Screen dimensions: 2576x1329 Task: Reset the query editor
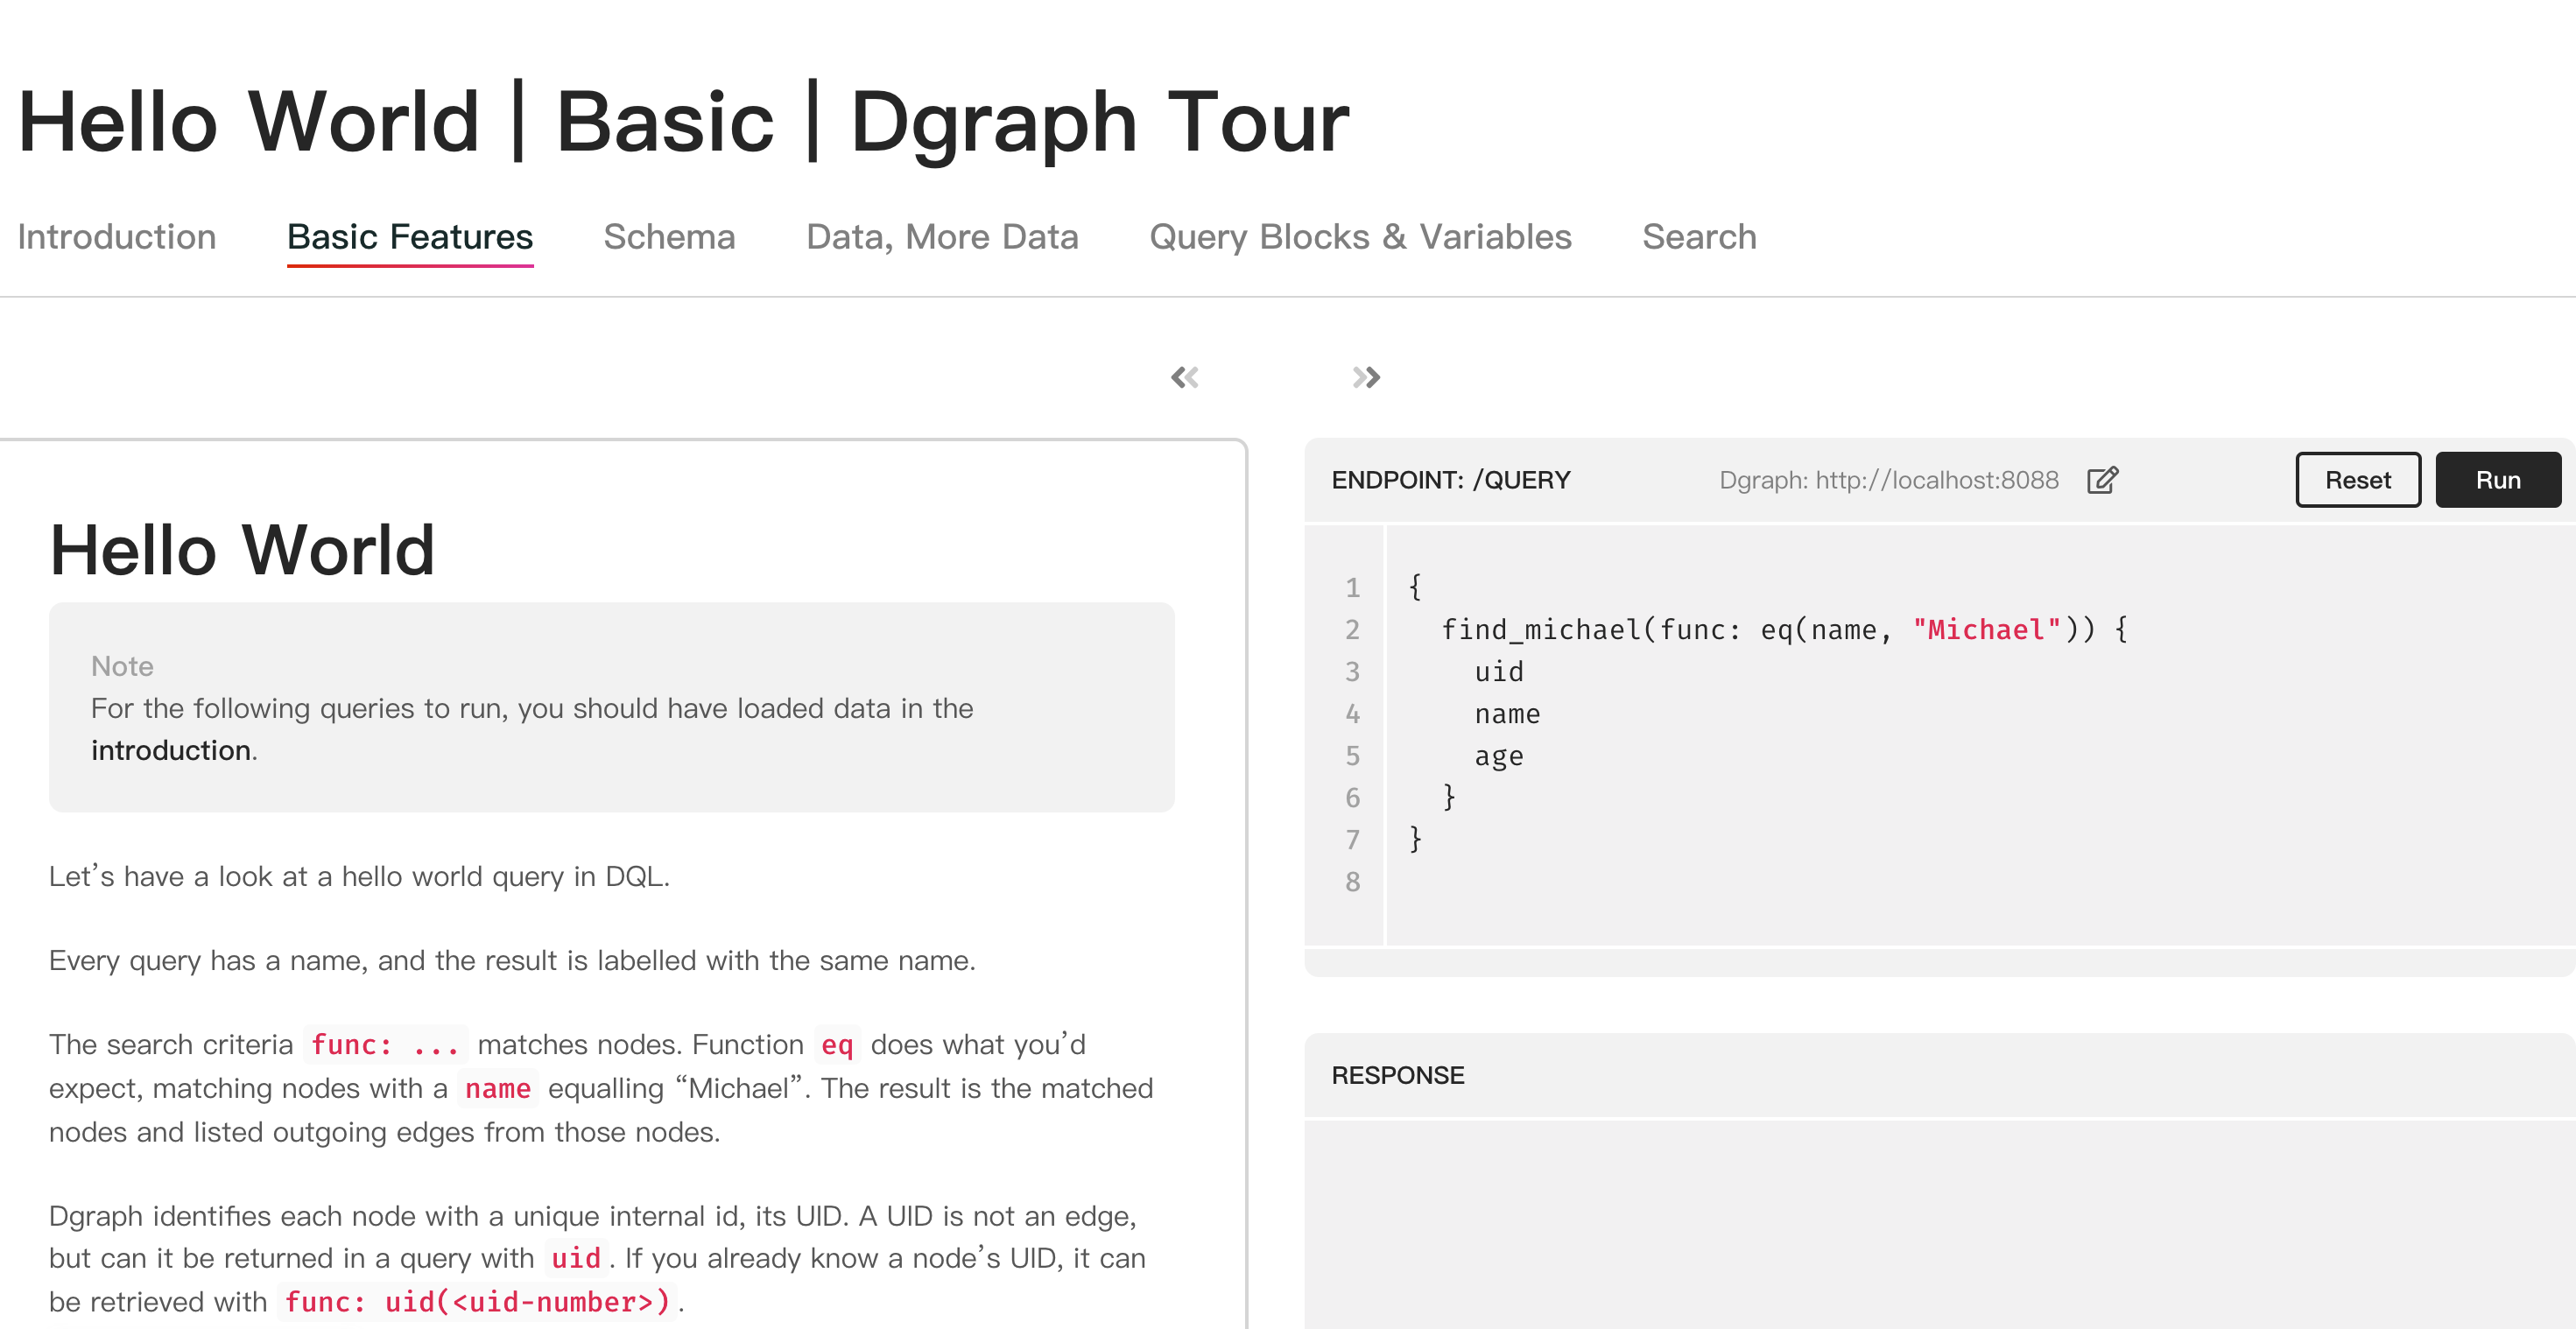2357,480
